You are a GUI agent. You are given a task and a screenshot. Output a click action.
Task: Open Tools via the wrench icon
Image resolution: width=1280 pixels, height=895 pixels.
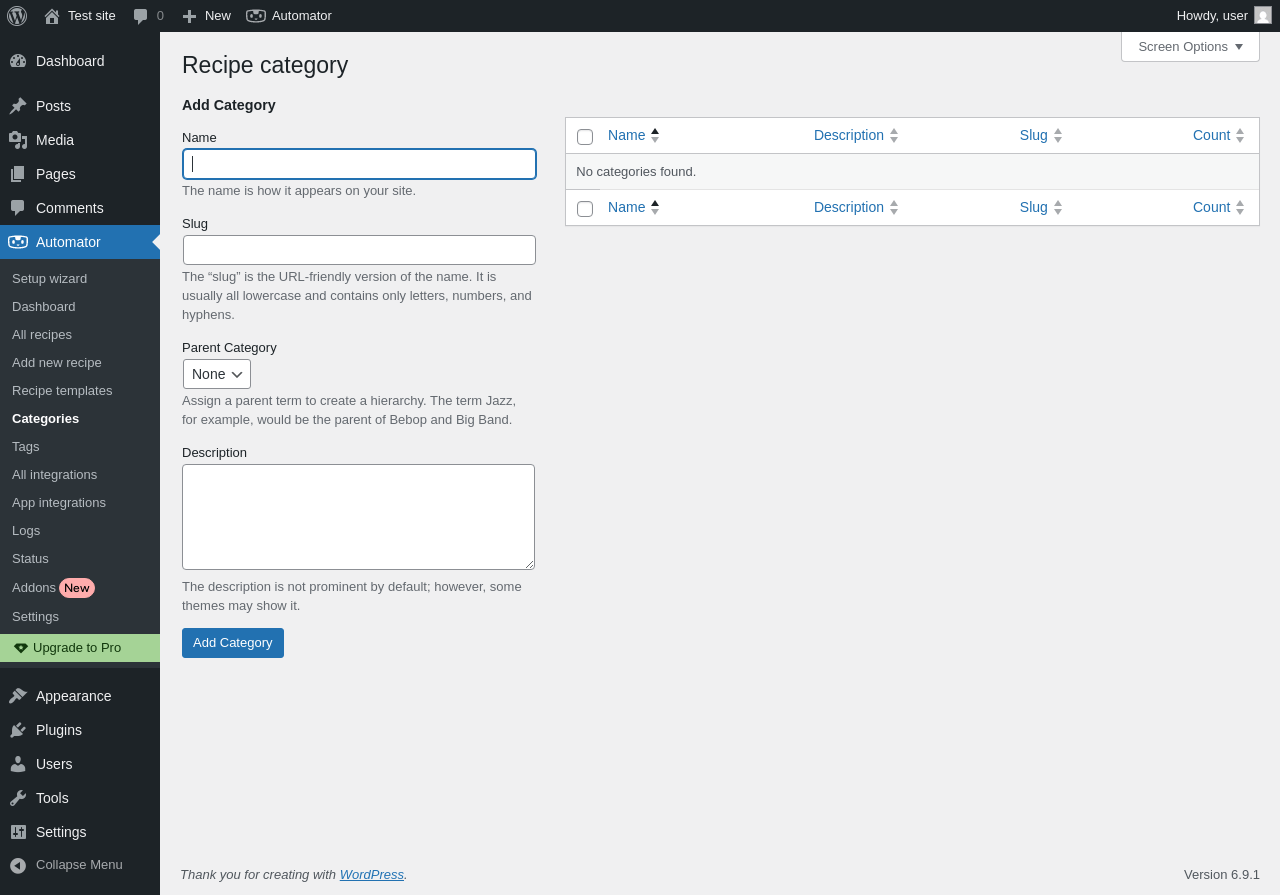coord(18,798)
